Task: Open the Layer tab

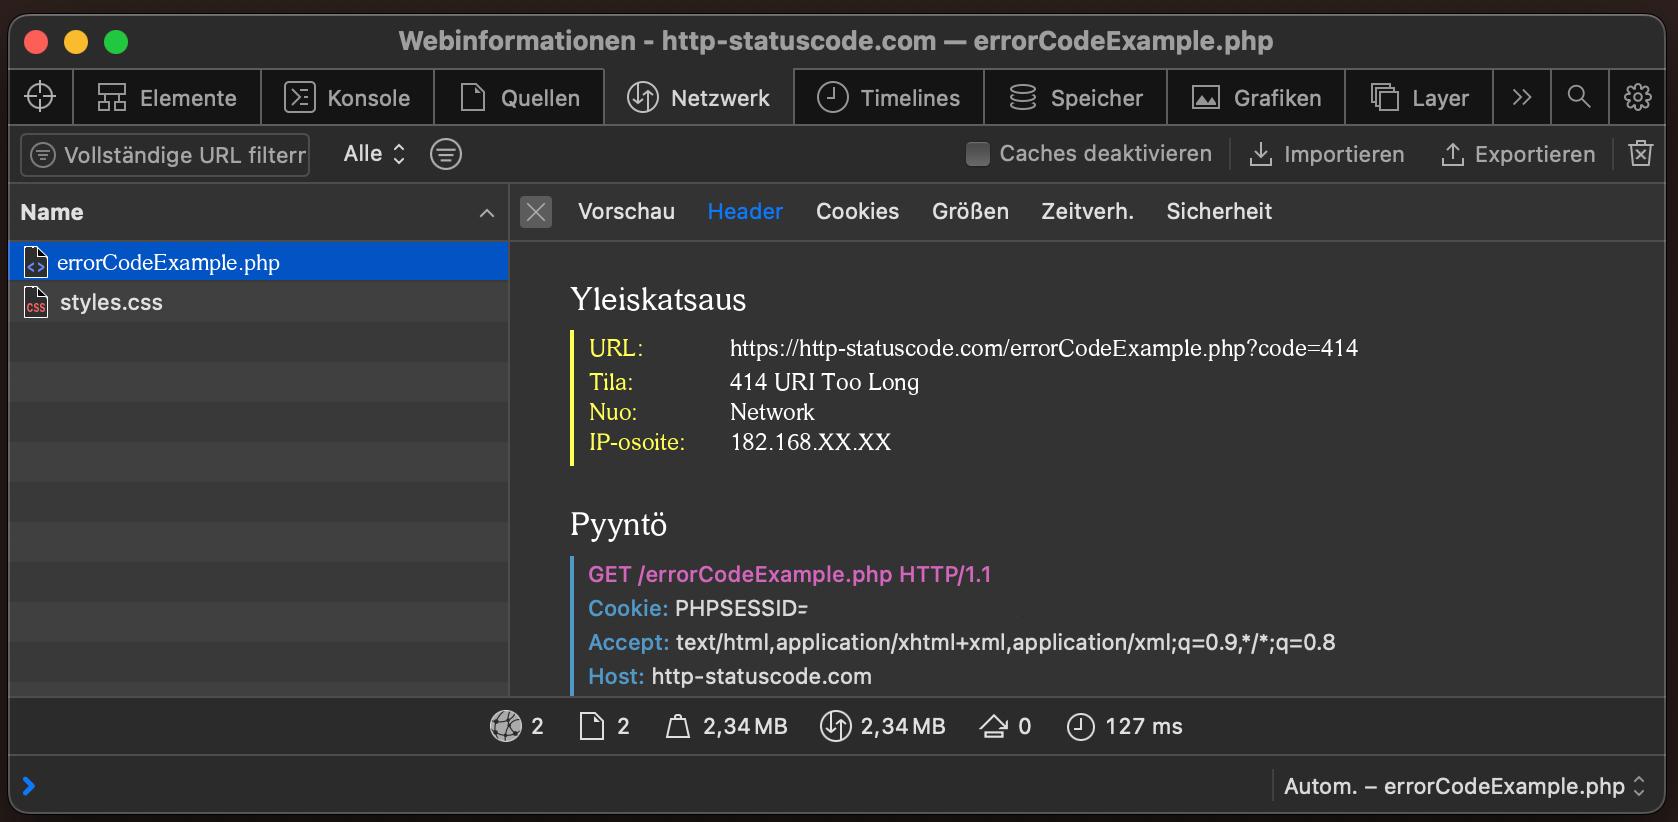Action: point(1419,98)
